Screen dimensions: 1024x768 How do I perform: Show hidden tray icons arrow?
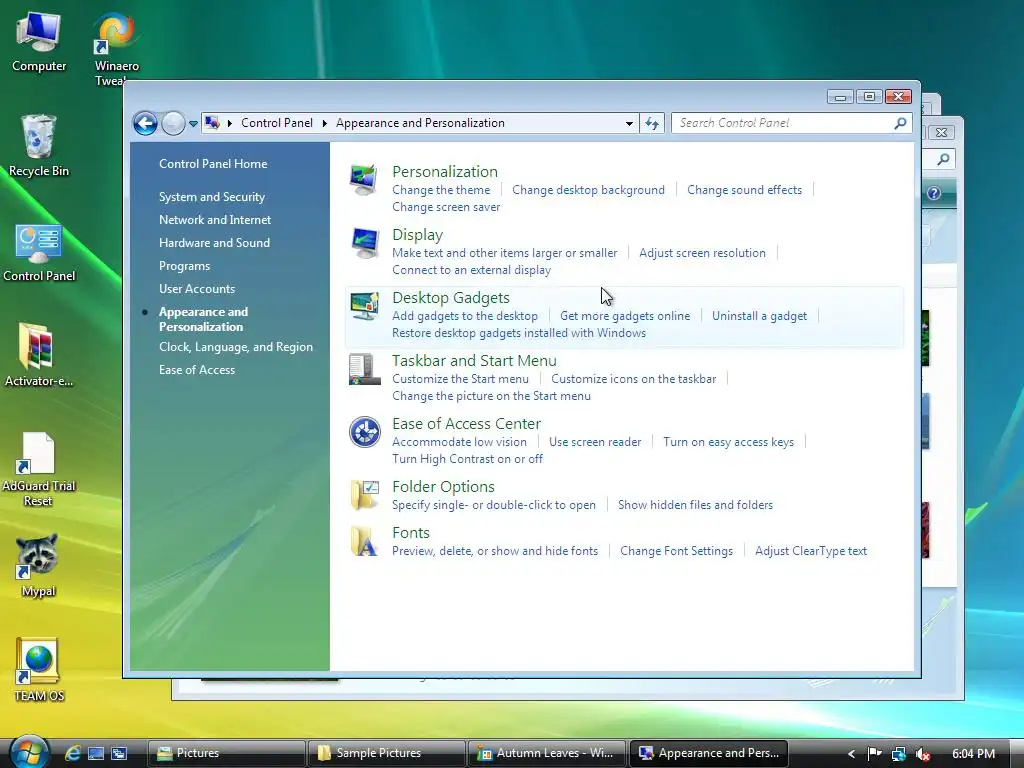click(x=852, y=754)
